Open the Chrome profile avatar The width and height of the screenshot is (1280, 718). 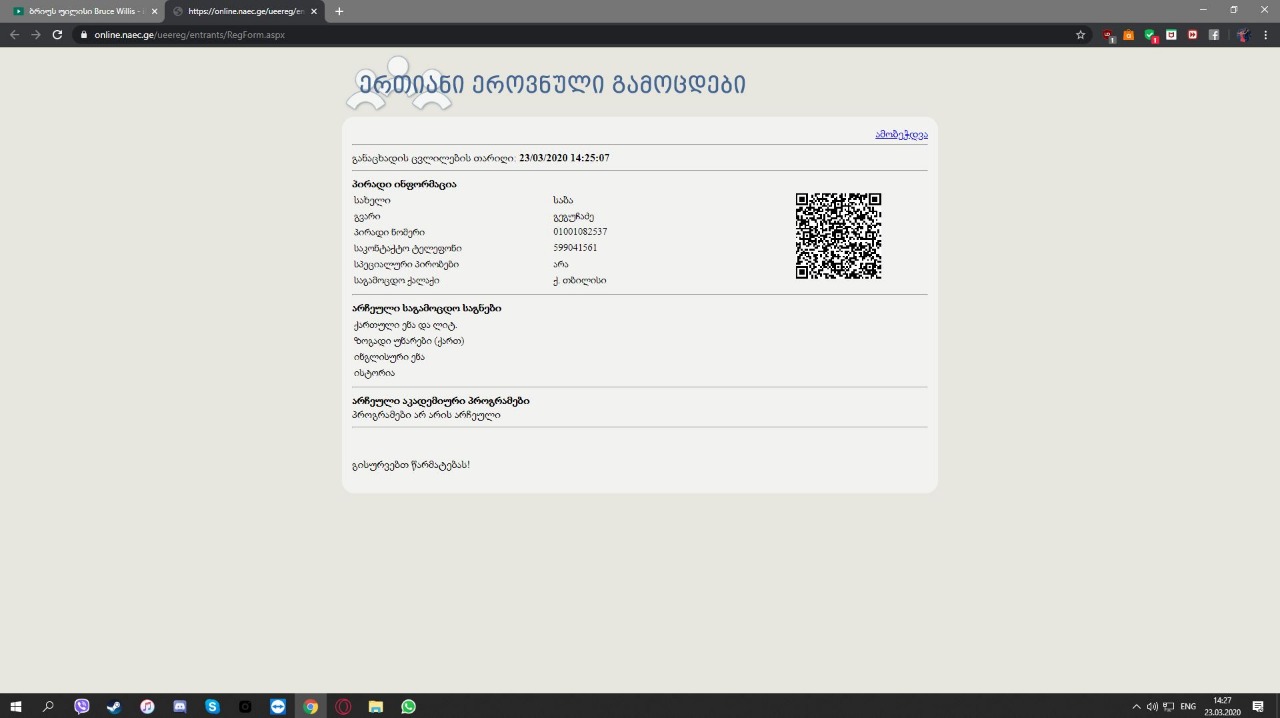(1243, 35)
